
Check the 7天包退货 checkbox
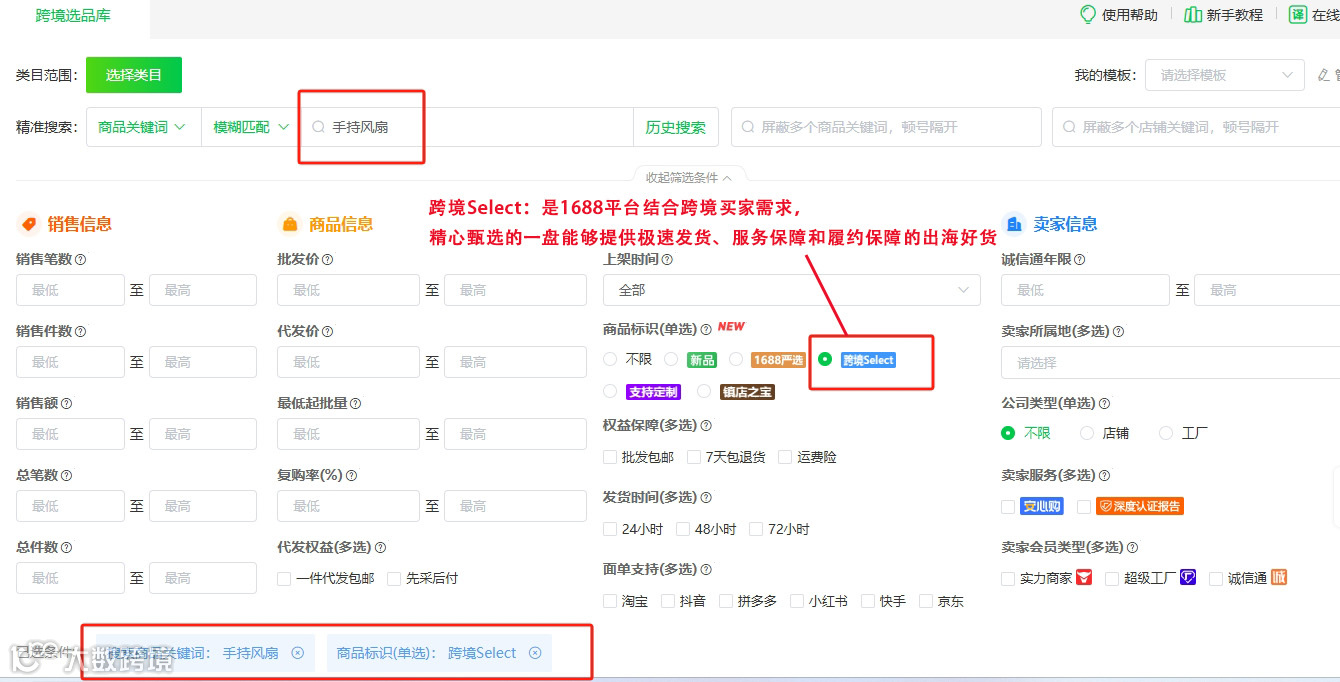click(x=694, y=457)
